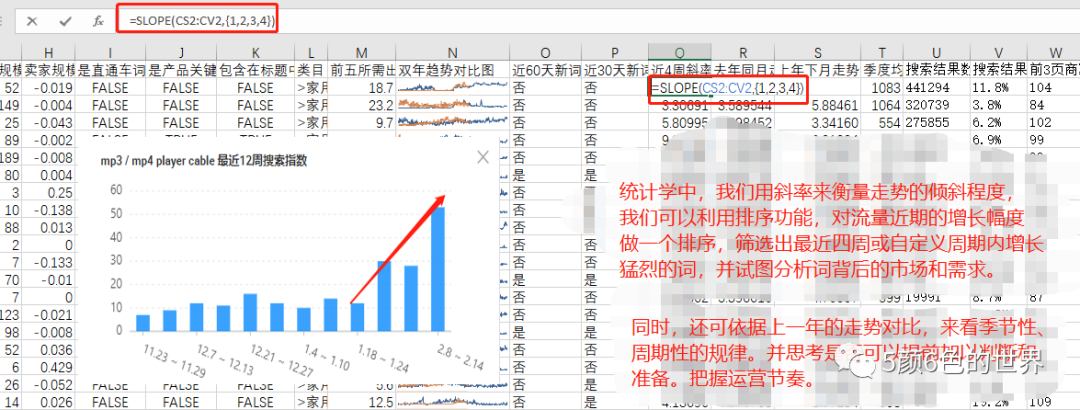Select the cell with value 275855

point(936,123)
